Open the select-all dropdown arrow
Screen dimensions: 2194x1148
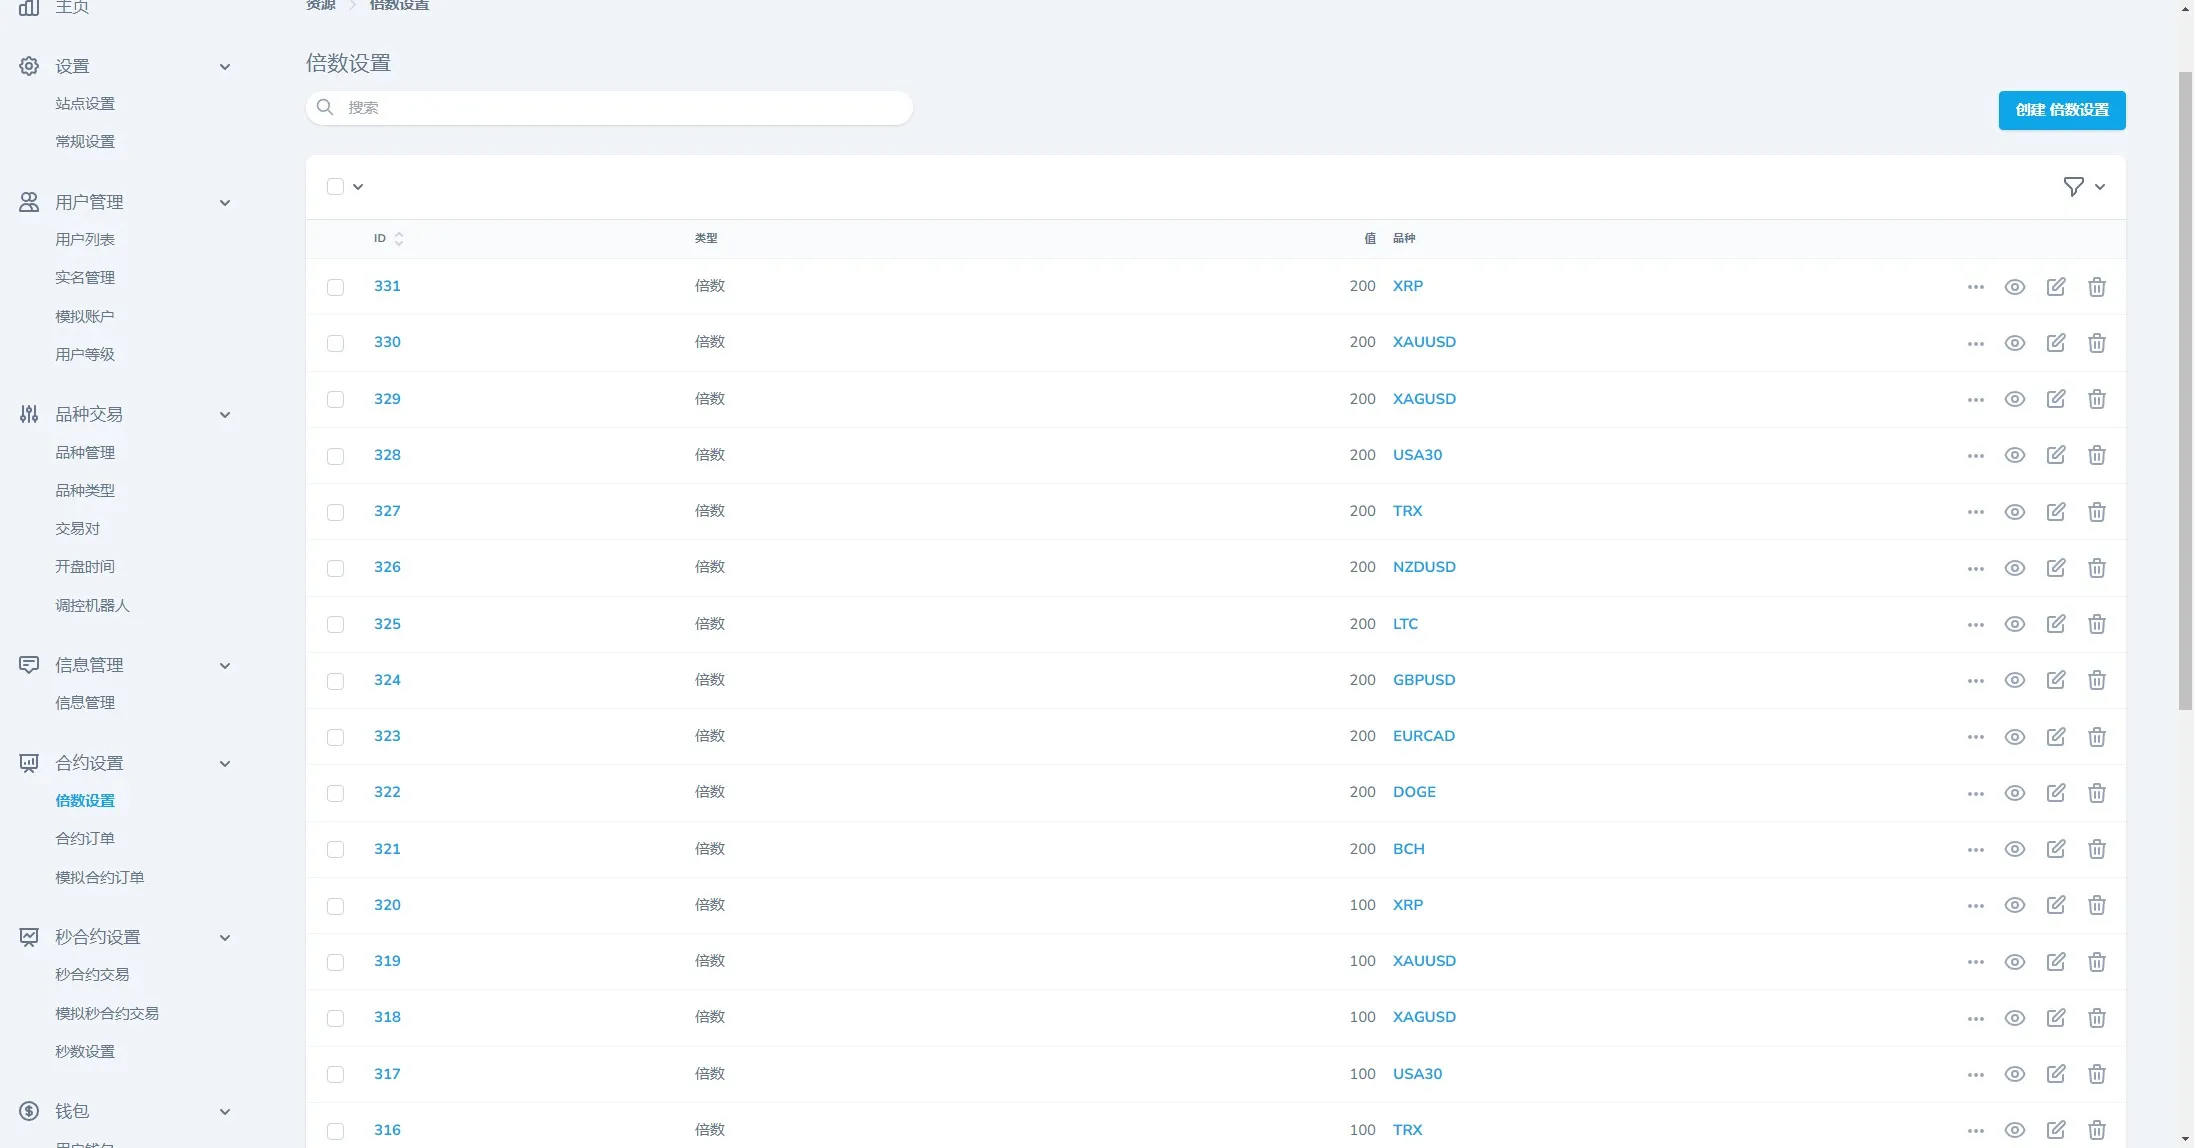tap(358, 187)
